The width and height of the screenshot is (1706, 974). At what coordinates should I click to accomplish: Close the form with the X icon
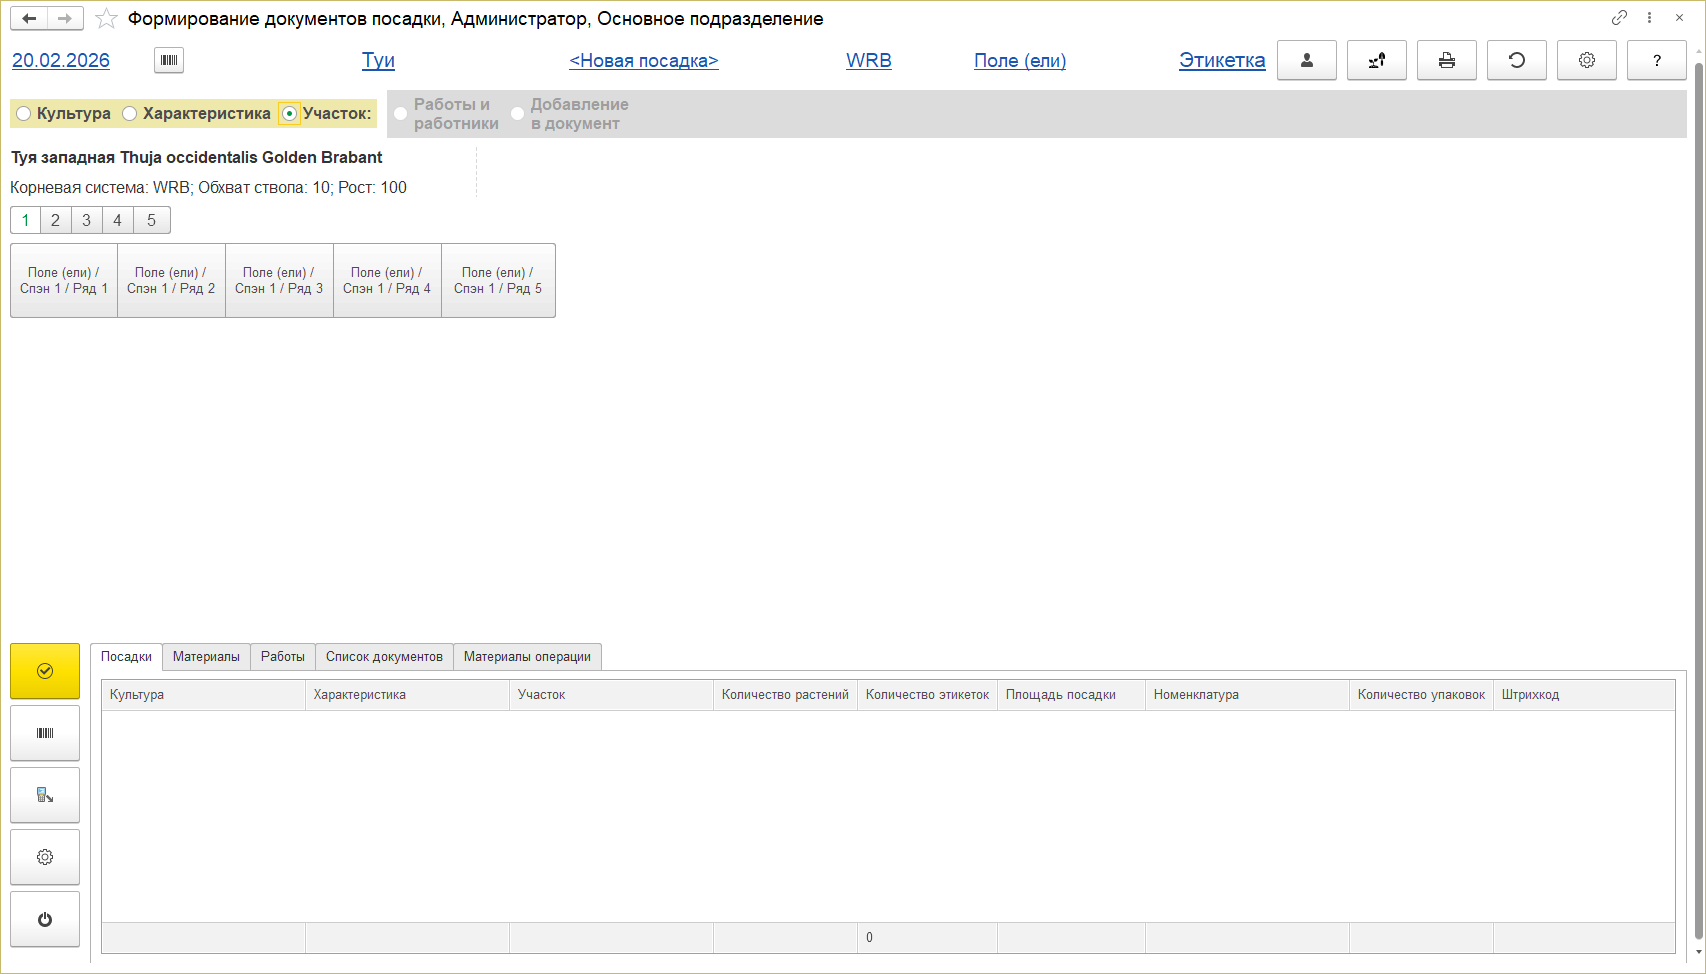1680,18
